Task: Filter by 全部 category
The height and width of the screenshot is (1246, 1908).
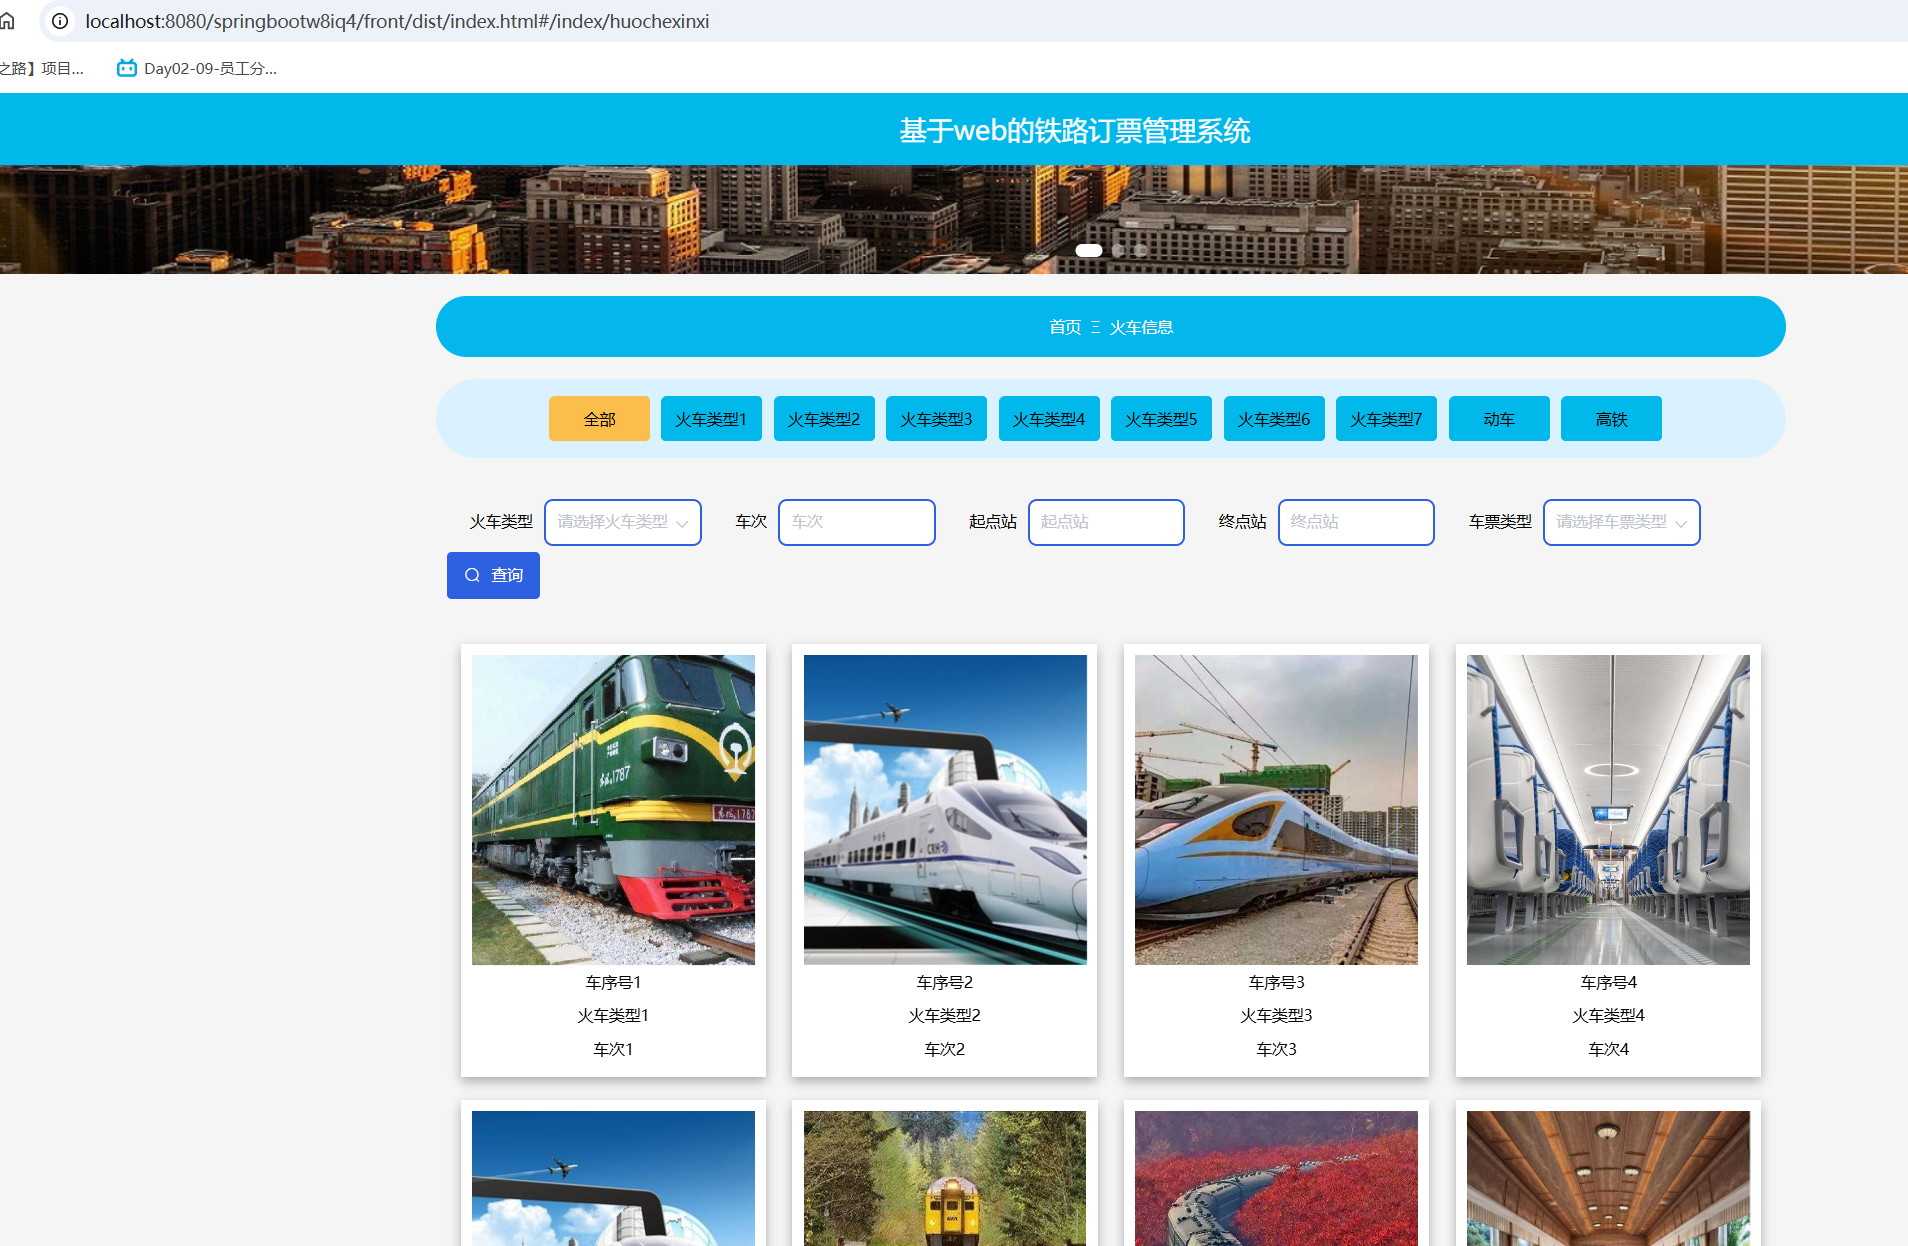Action: click(x=599, y=419)
